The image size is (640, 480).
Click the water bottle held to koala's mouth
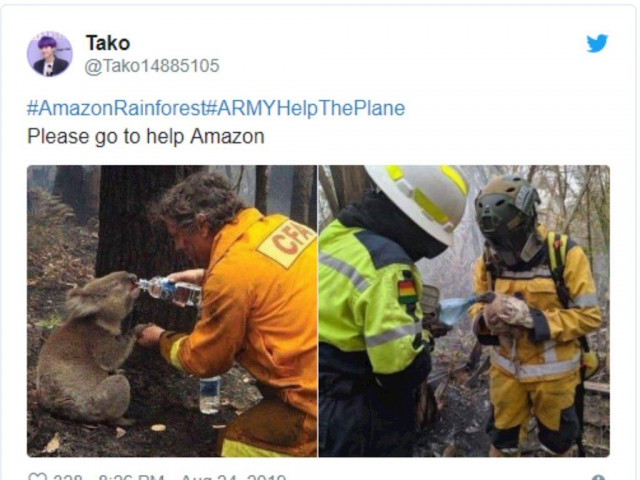[169, 290]
